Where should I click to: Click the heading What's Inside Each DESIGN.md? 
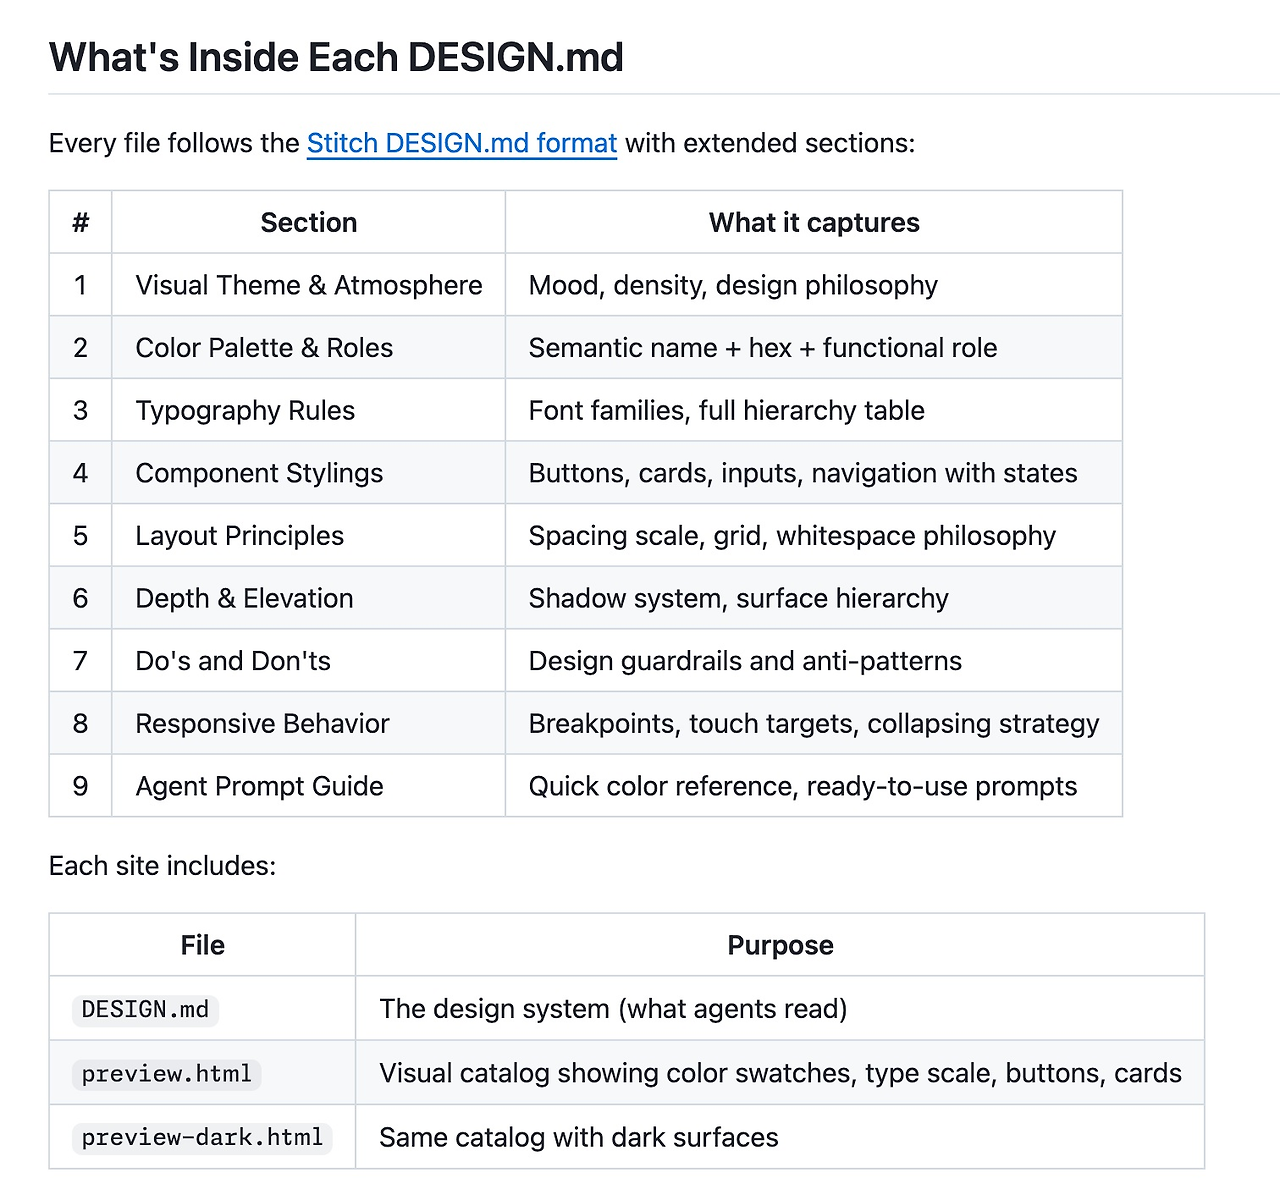pyautogui.click(x=336, y=57)
